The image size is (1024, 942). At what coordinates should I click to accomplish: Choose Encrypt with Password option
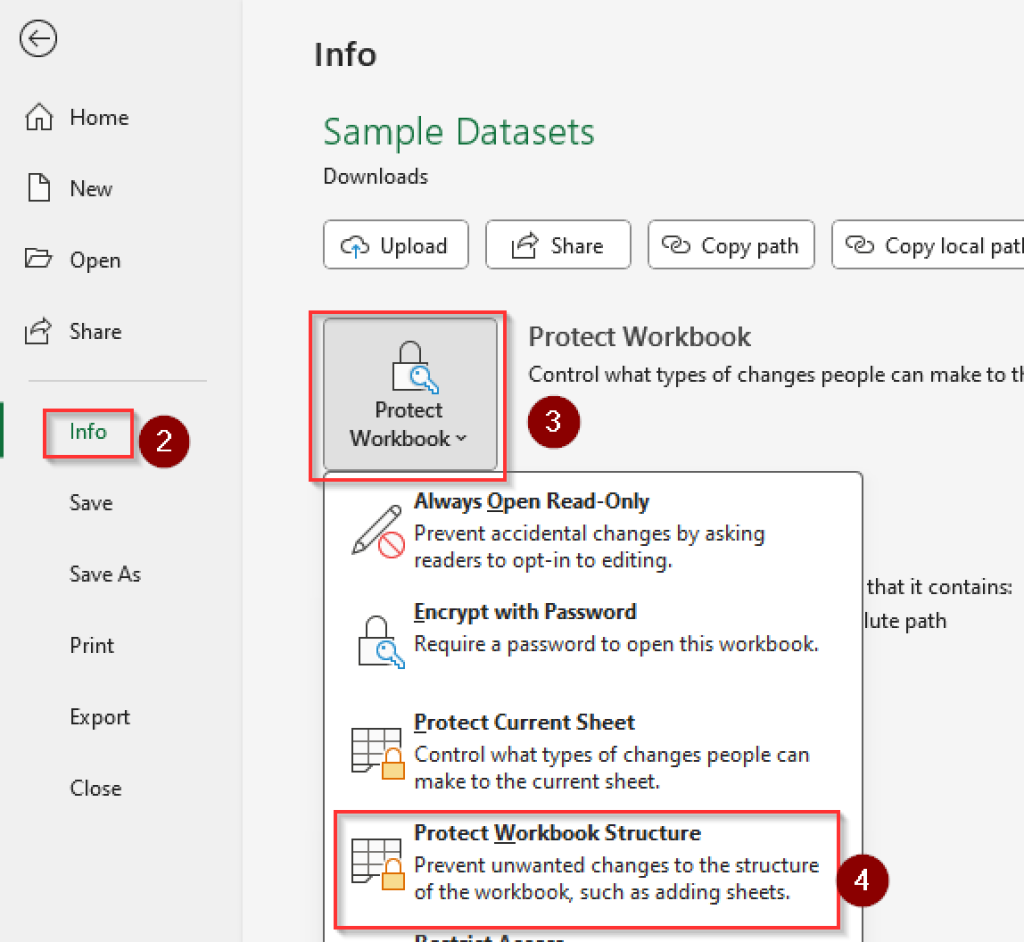pos(525,611)
